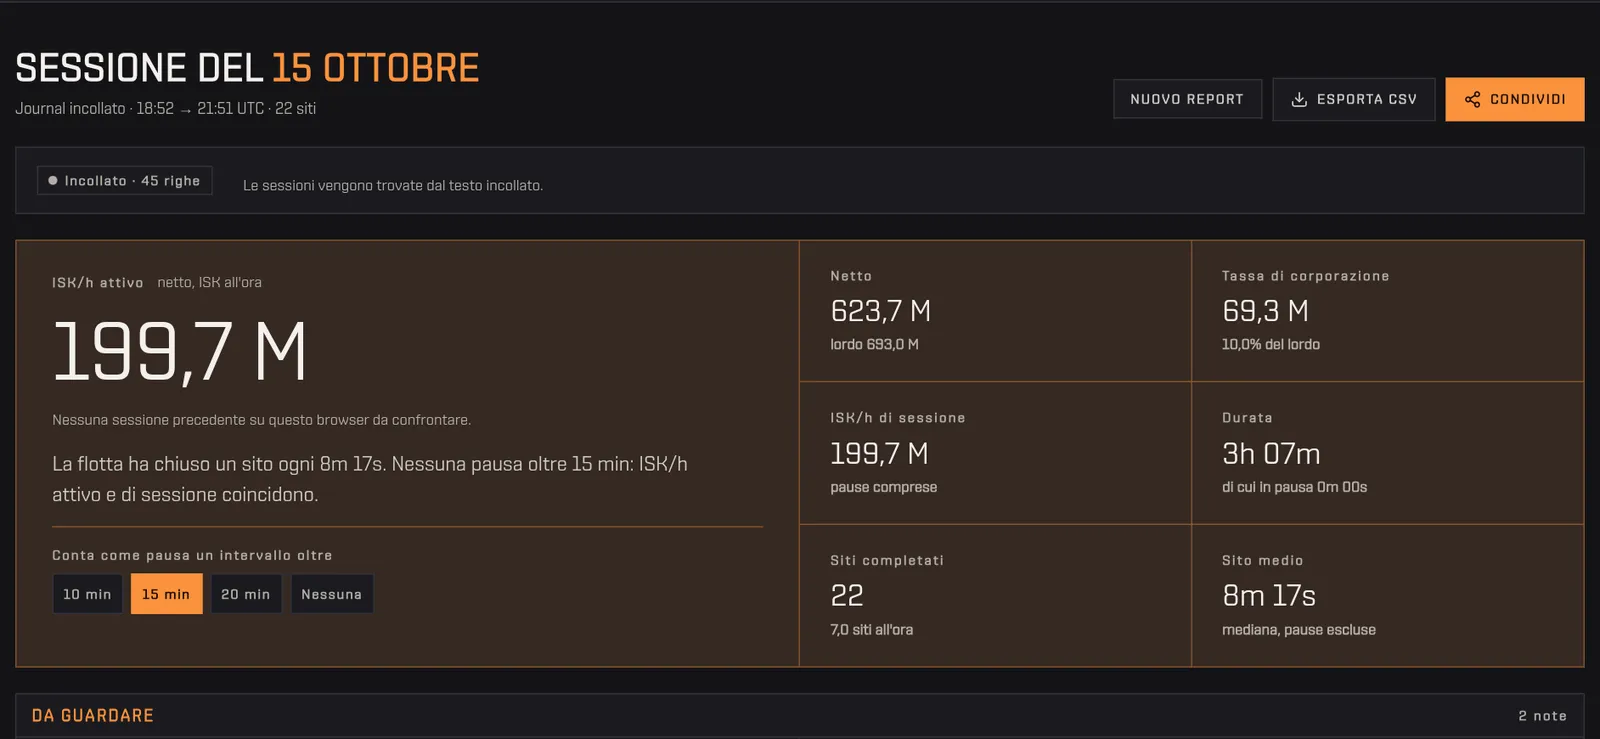This screenshot has height=739, width=1600.
Task: Click the Sito medio value 8m 17s
Action: tap(1269, 596)
